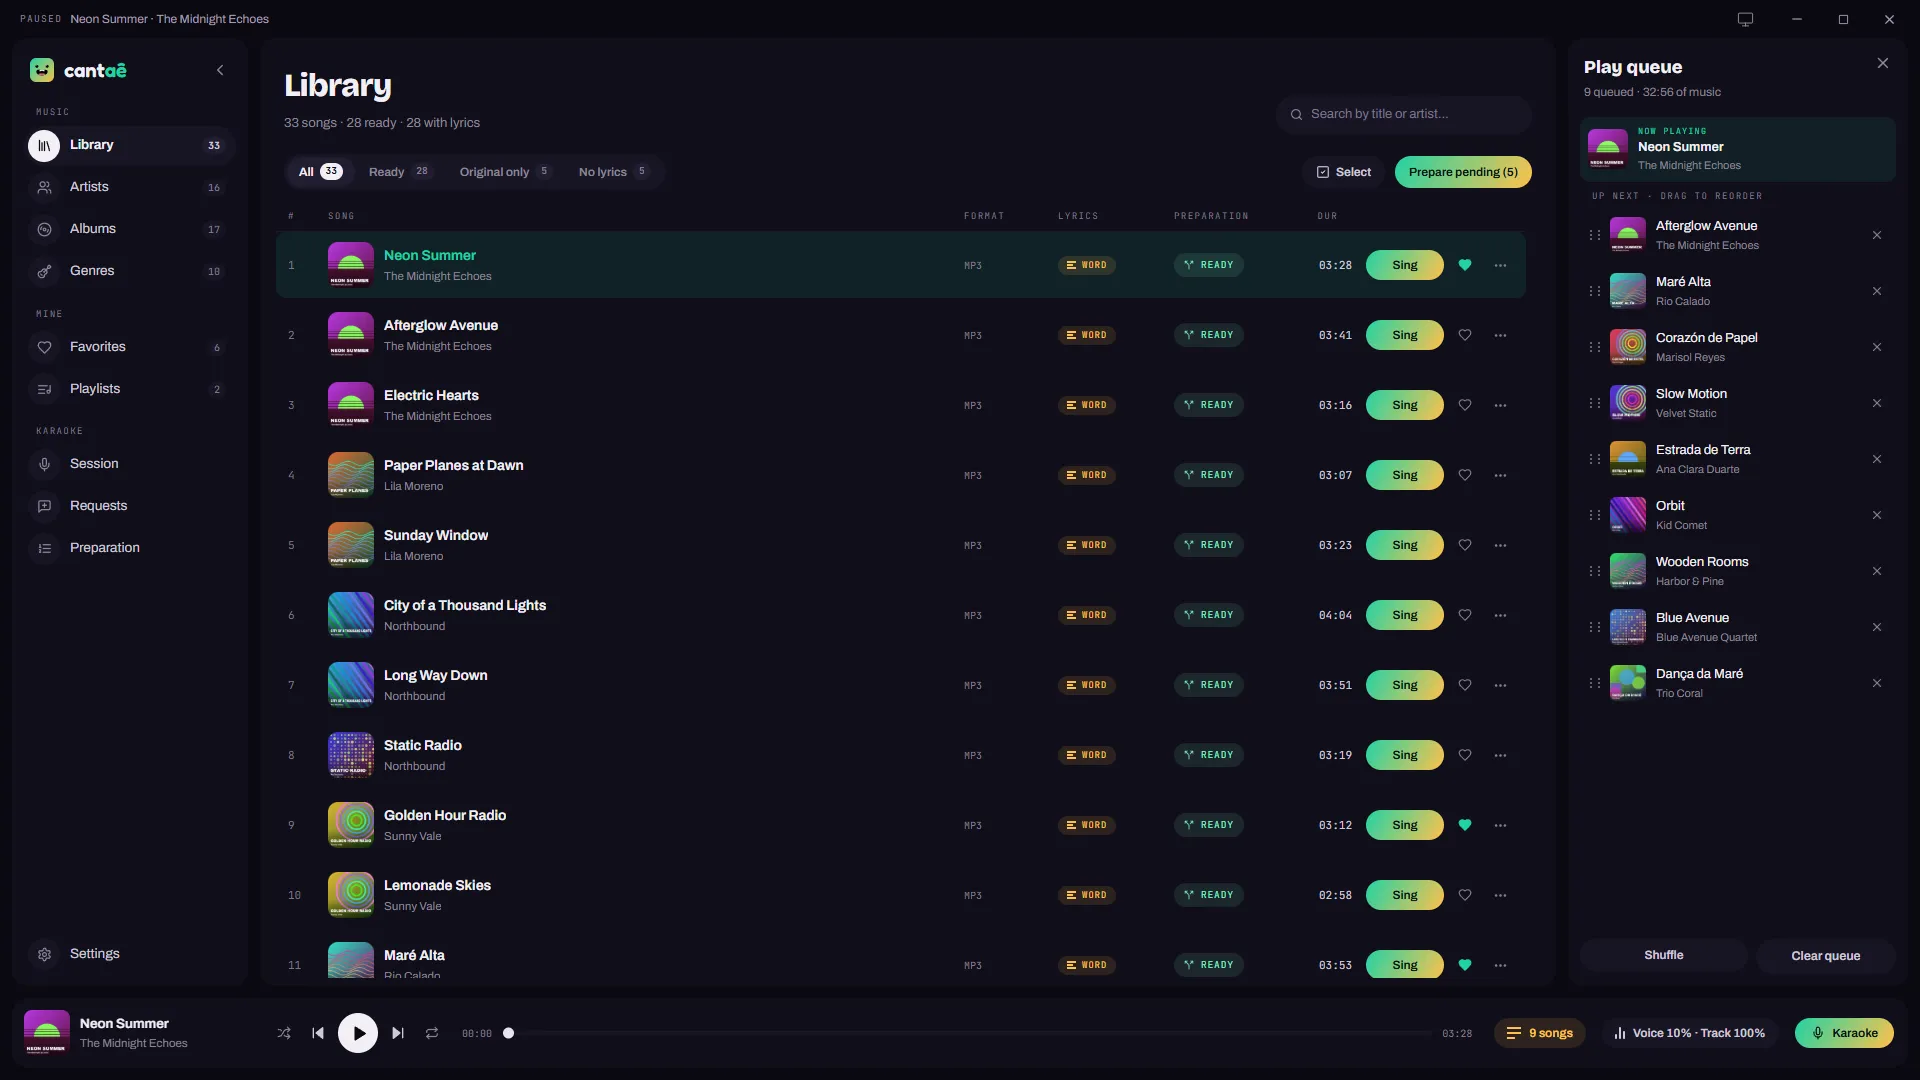Switch to the Original only filter
The image size is (1920, 1080).
(505, 172)
